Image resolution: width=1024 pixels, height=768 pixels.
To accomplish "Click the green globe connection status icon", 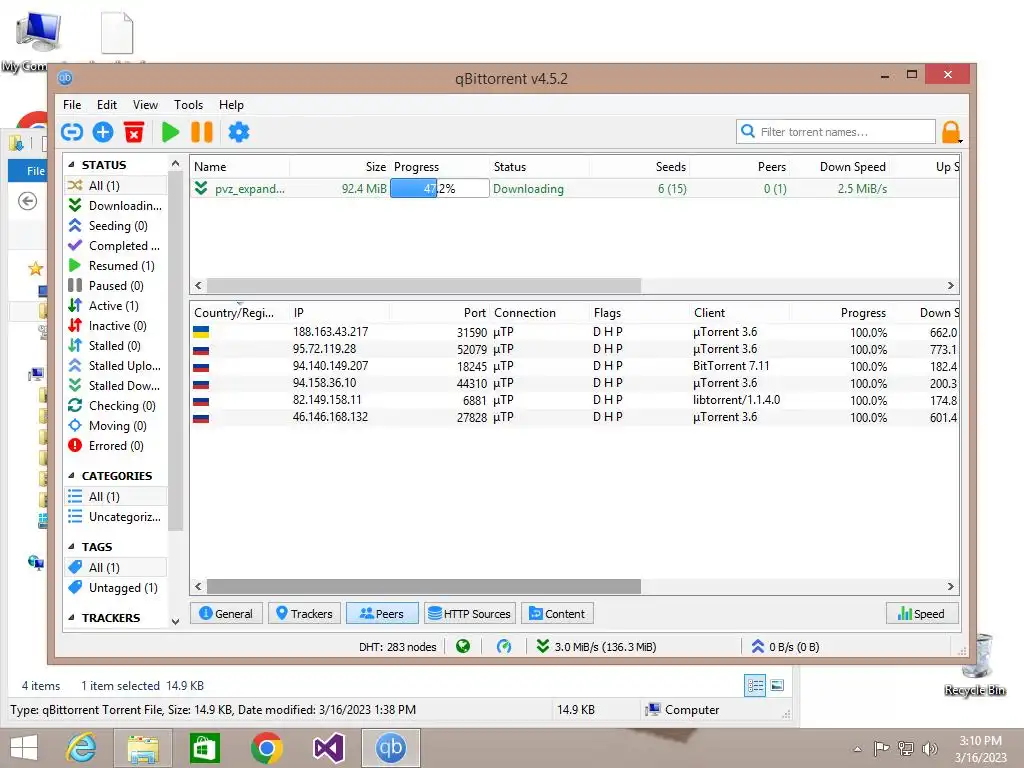I will point(463,647).
